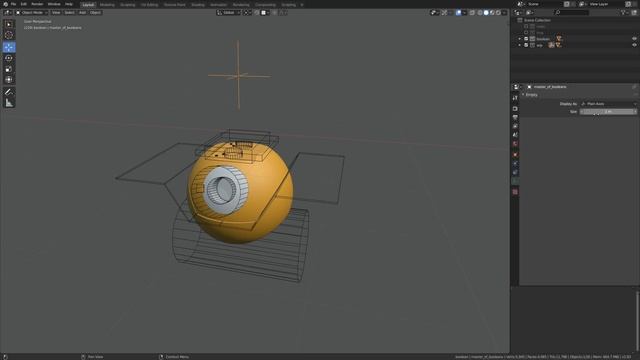Hide the boolean collection with eye icon
Screen dimensions: 640x360
[634, 39]
